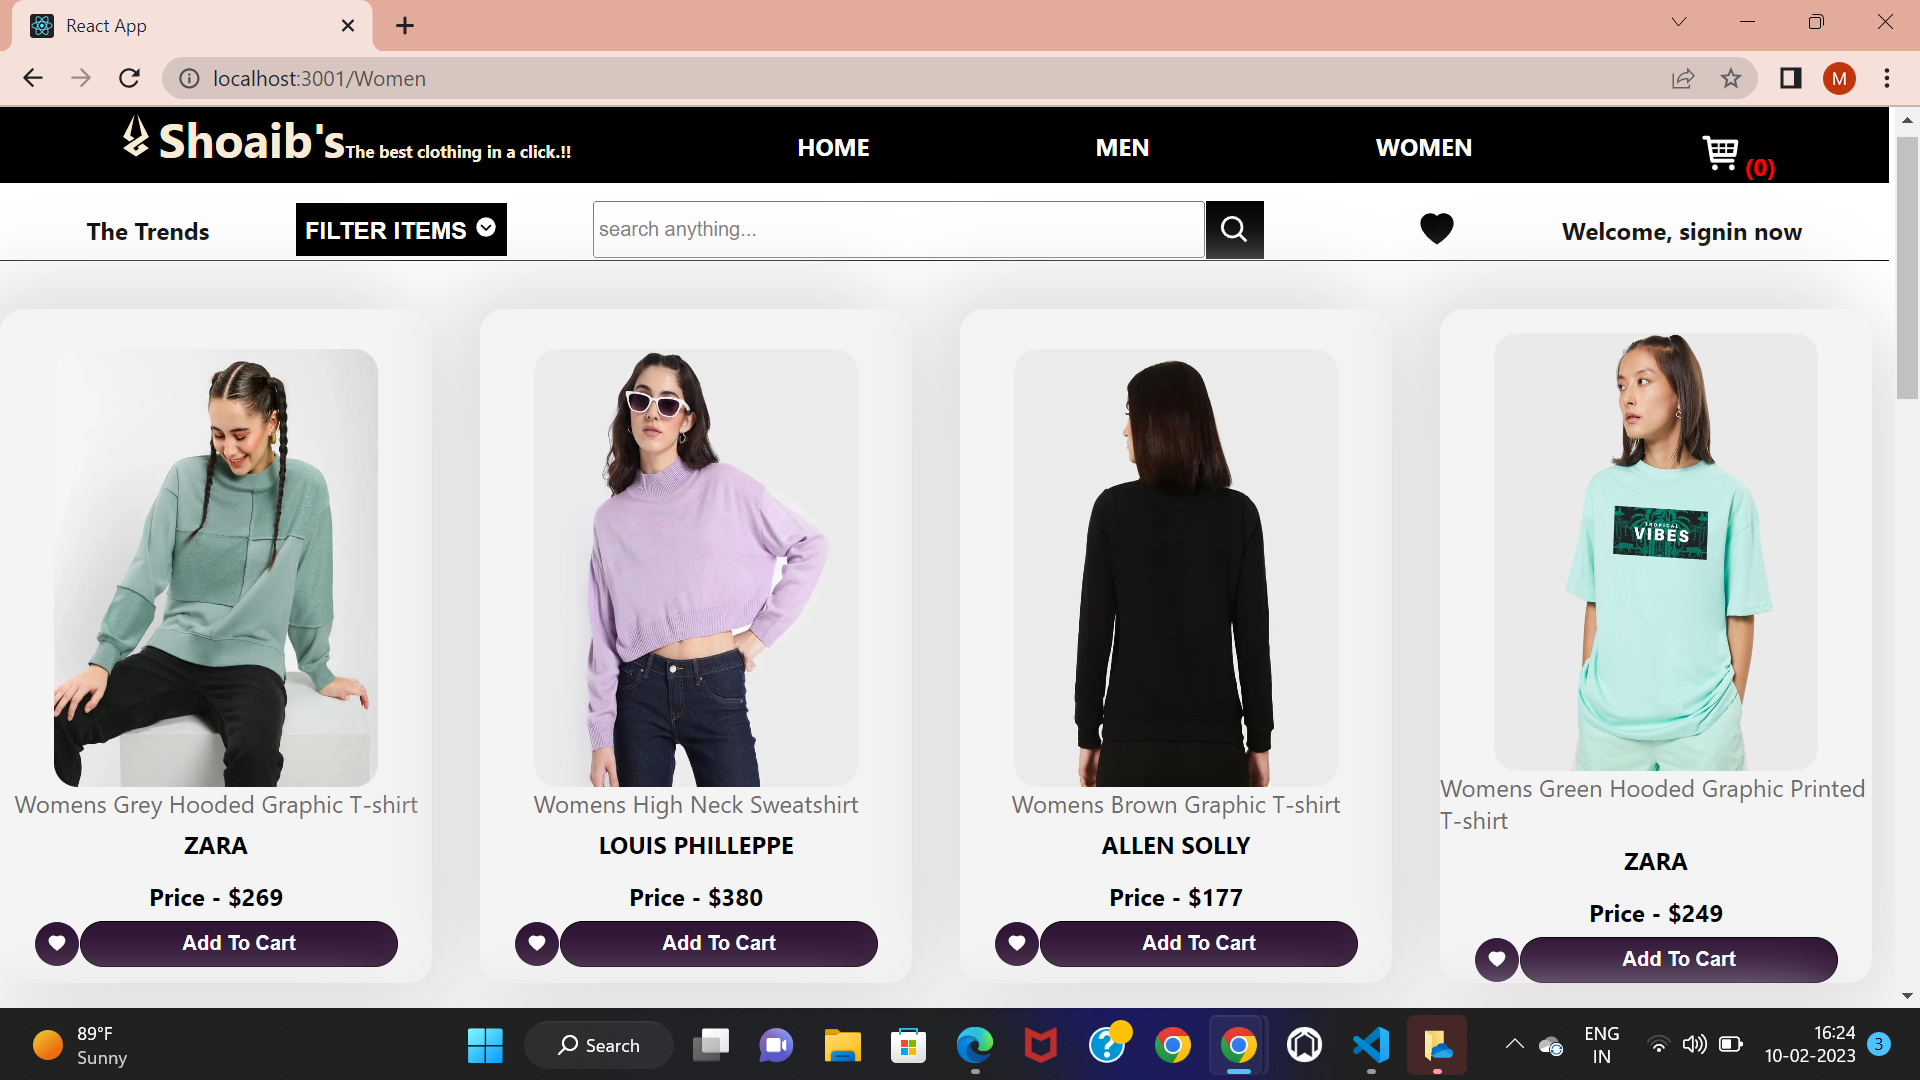Click the search magnifier icon
The height and width of the screenshot is (1080, 1920).
tap(1234, 229)
